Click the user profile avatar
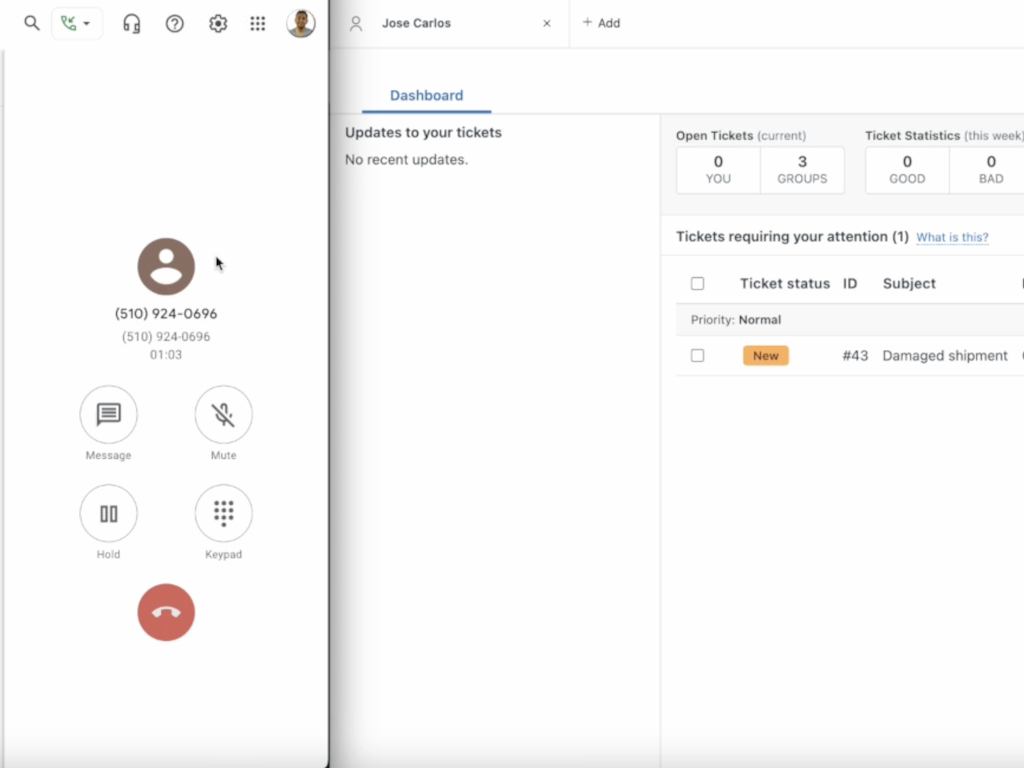The image size is (1024, 768). 301,23
